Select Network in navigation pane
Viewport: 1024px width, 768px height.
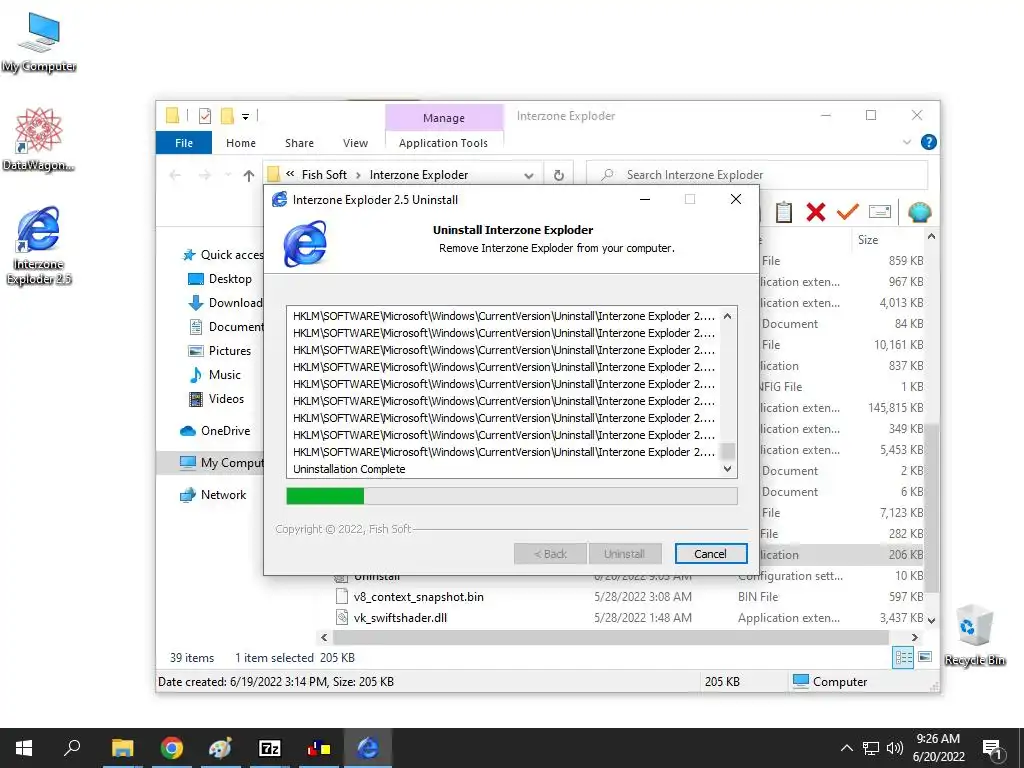tap(214, 495)
